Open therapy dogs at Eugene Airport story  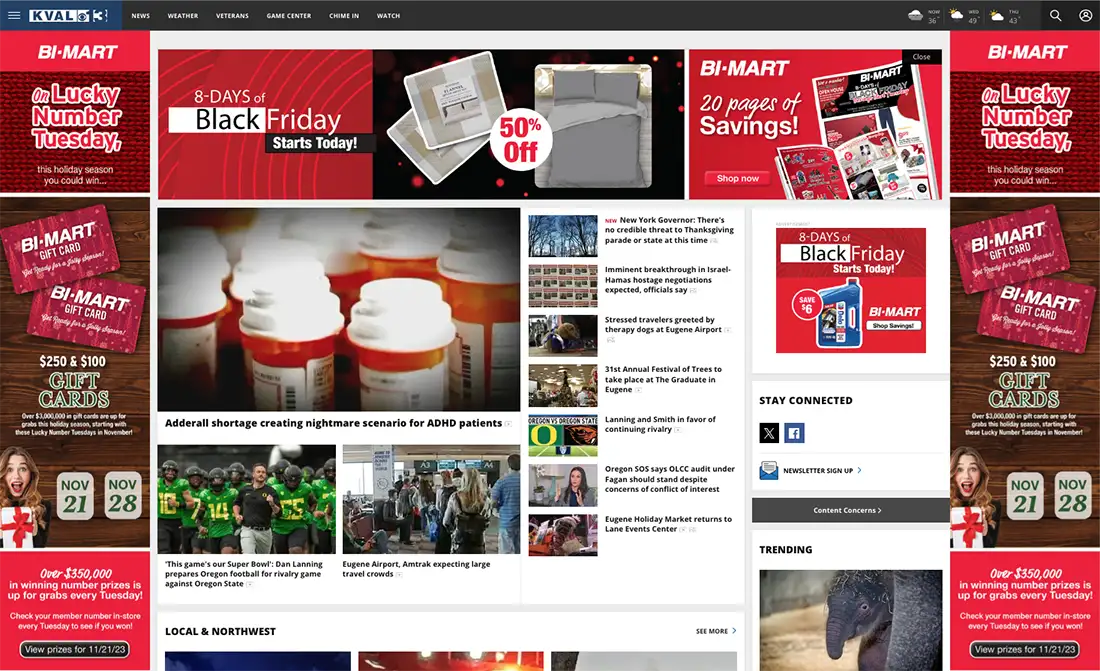663,325
